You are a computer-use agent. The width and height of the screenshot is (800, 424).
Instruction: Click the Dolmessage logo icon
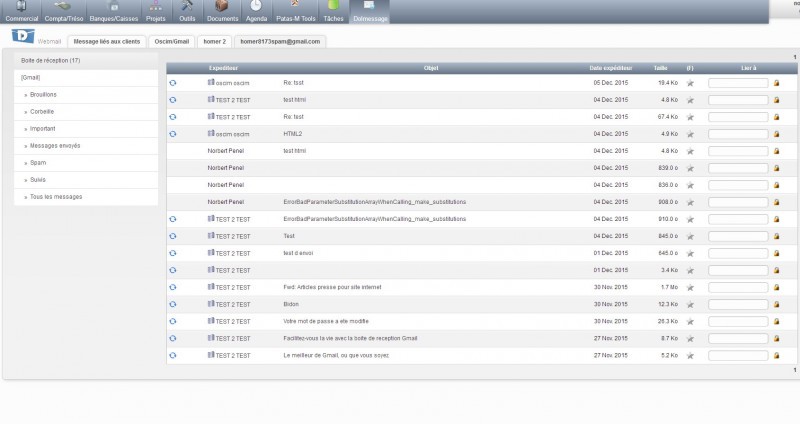click(x=23, y=36)
